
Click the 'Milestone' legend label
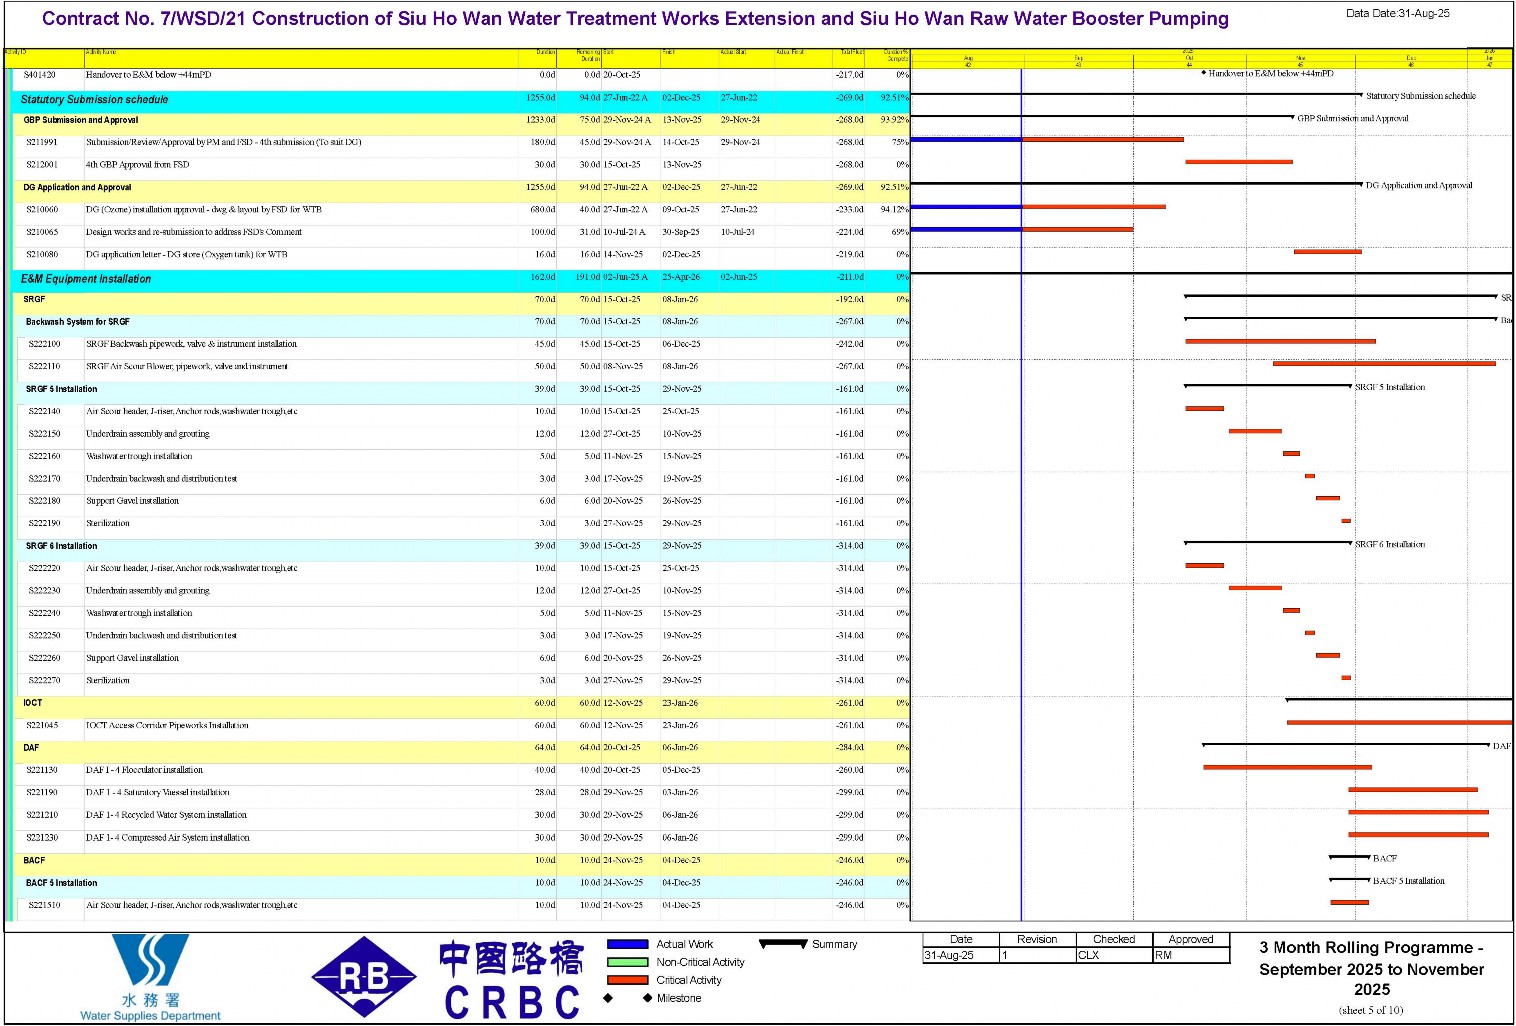pyautogui.click(x=679, y=998)
